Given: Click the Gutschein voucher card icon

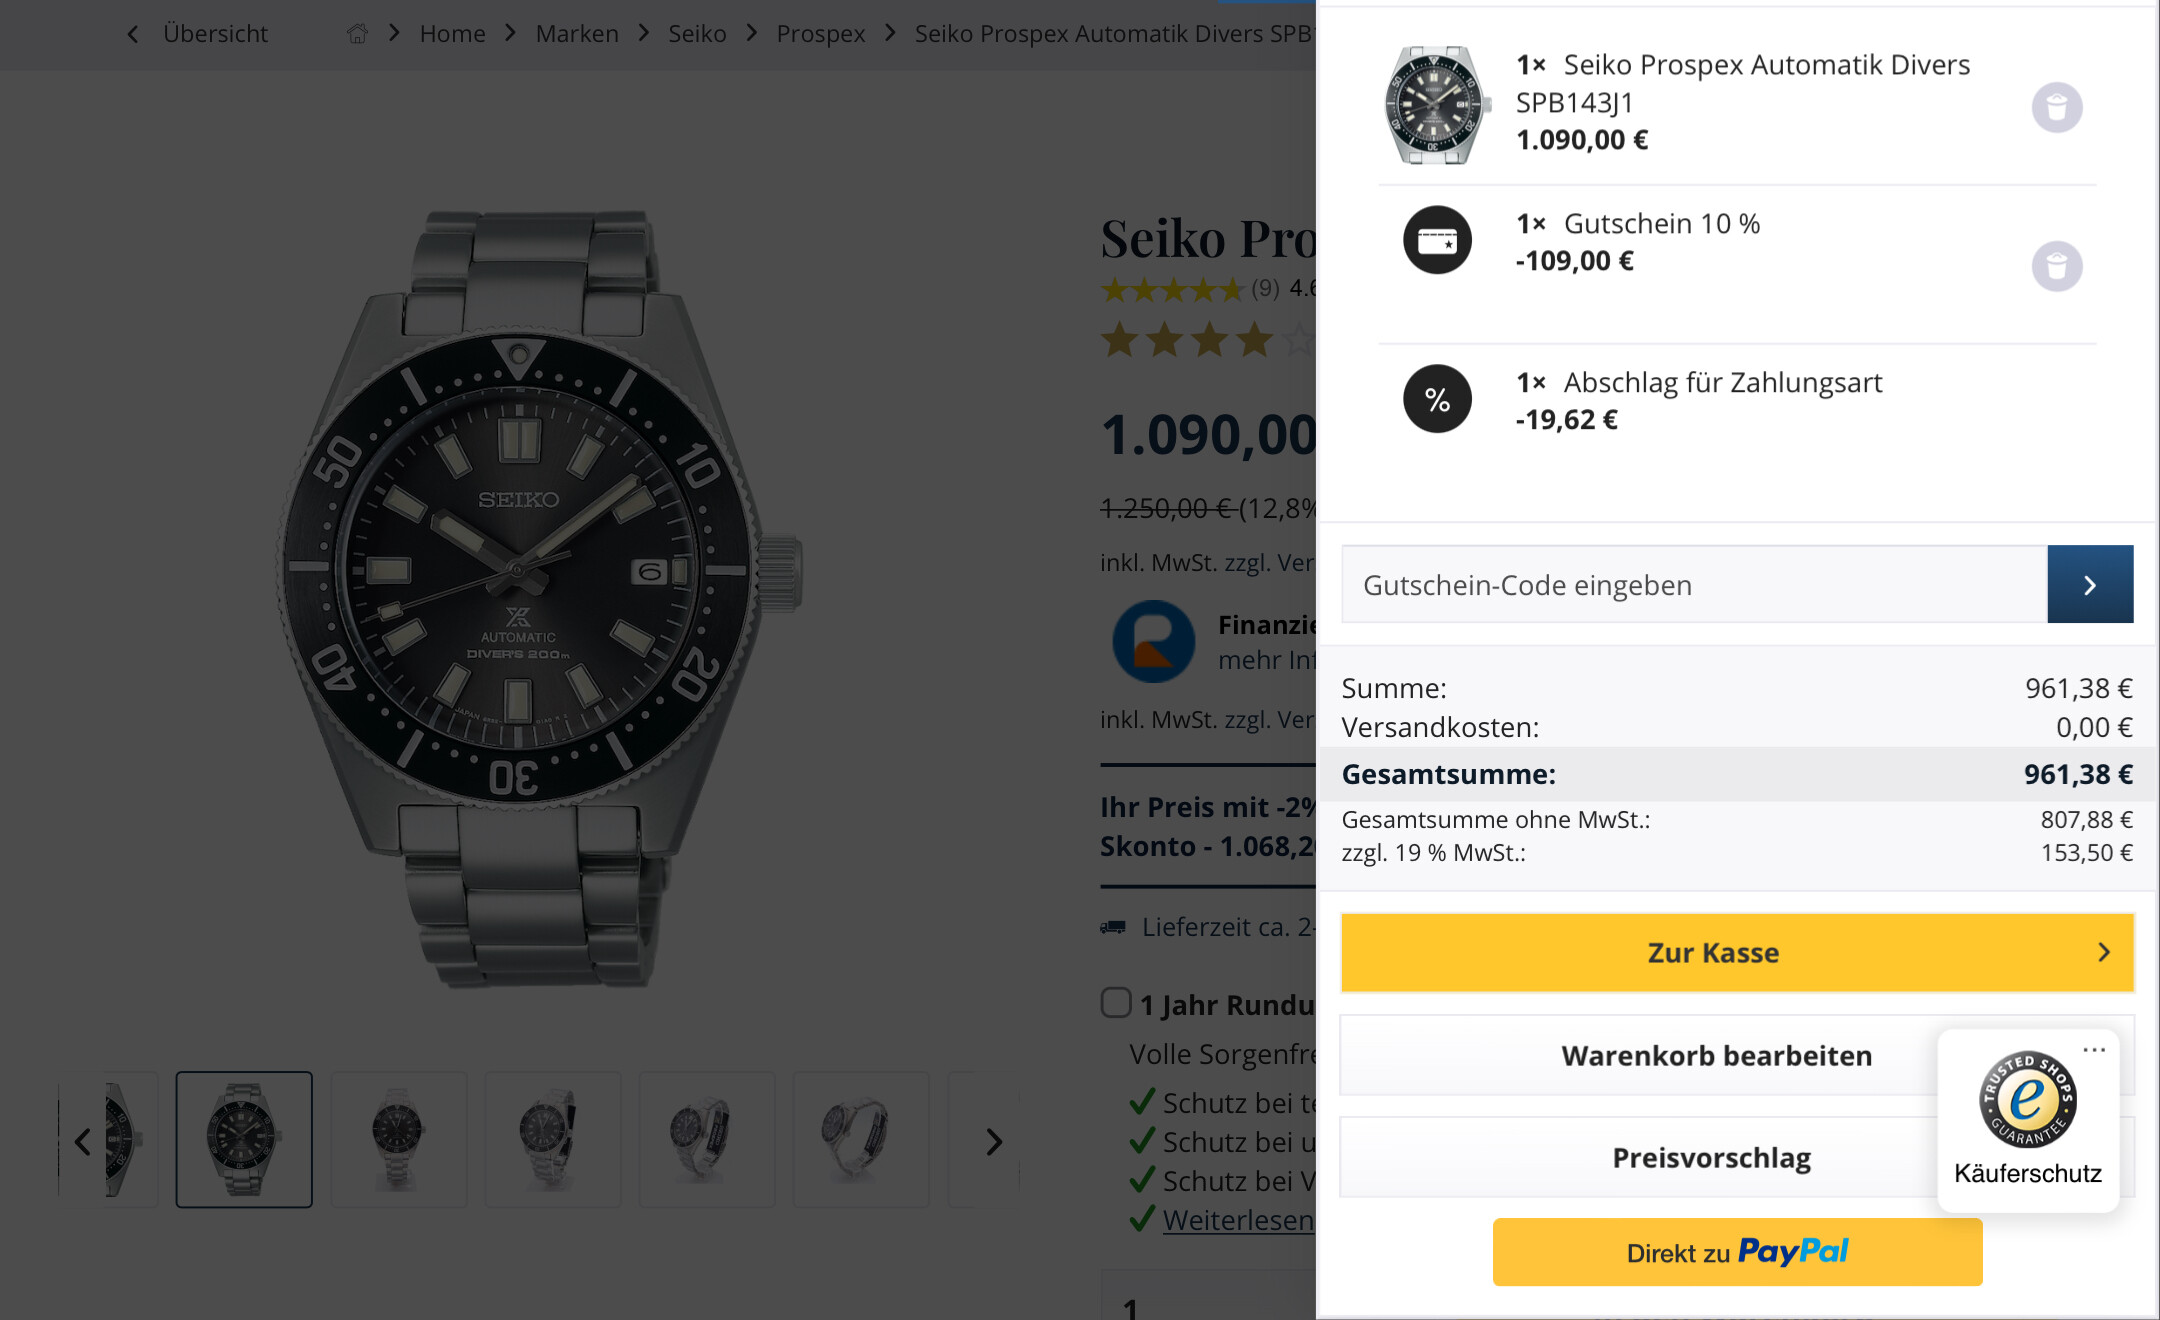Looking at the screenshot, I should pos(1437,240).
